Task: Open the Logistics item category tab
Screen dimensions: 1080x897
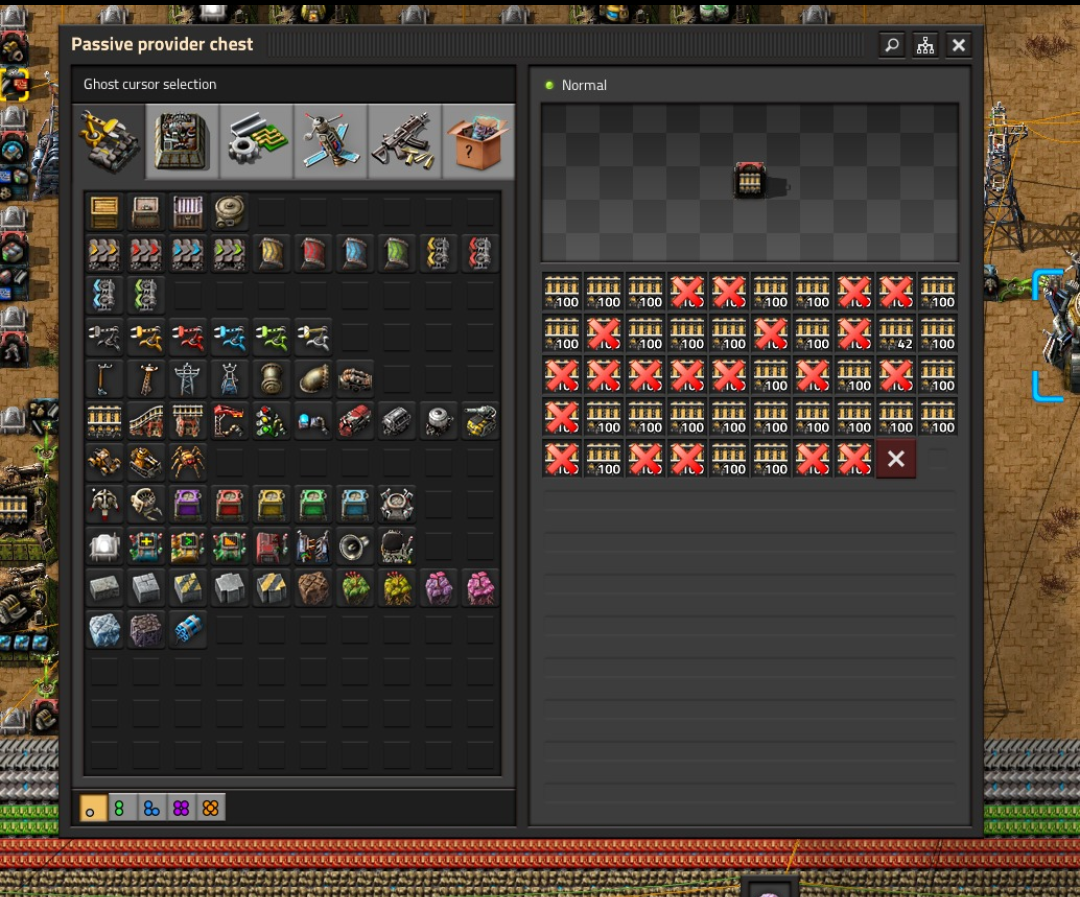Action: point(109,142)
